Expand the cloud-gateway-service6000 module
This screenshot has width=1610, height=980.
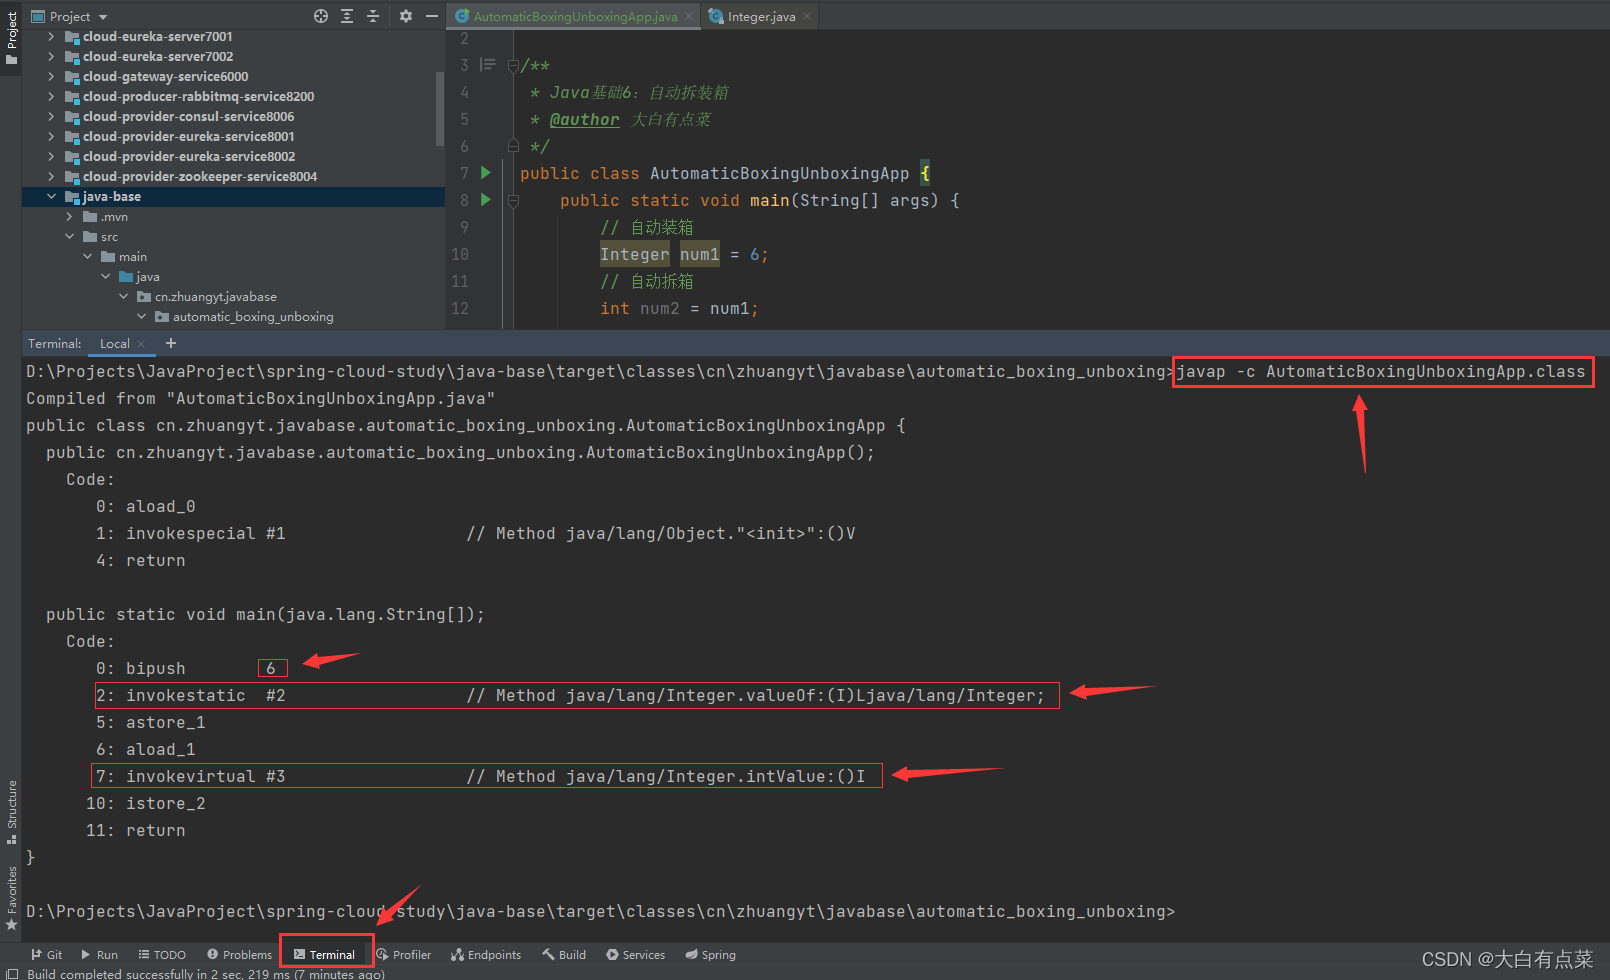pos(51,76)
